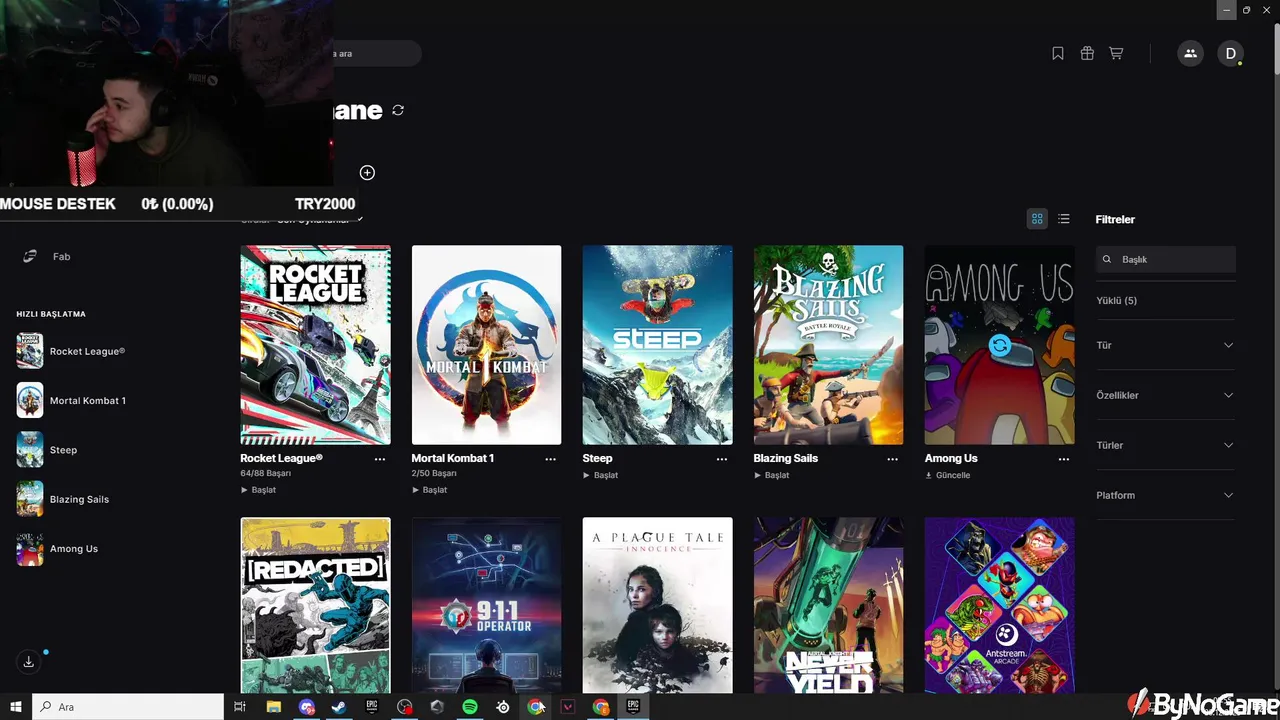Click the Filtreler heading
This screenshot has height=720, width=1280.
coord(1115,219)
